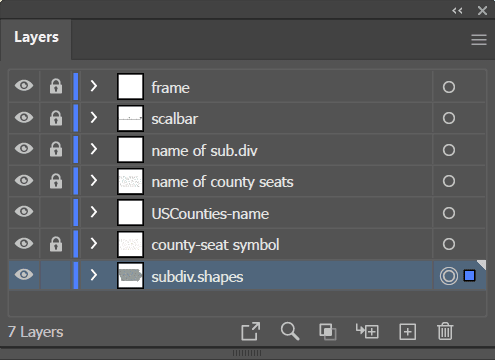This screenshot has width=495, height=360.
Task: Target the USCounties-name layer
Action: point(449,213)
